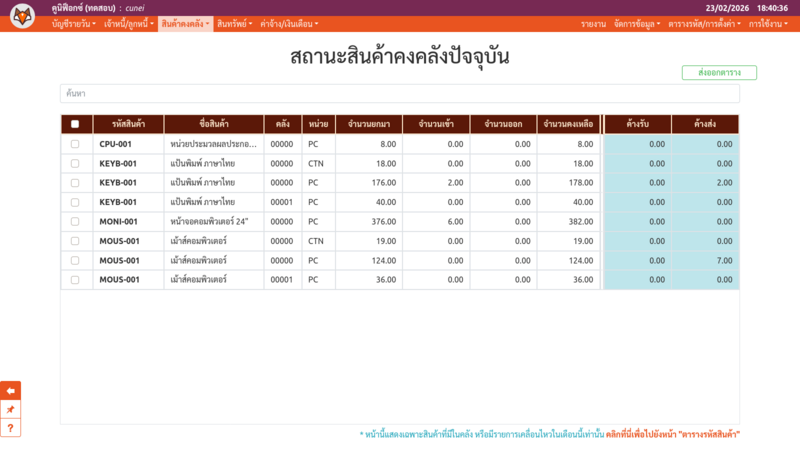The height and width of the screenshot is (450, 800).
Task: Open the ตารางรหัส/การตั้งค่า dropdown menu
Action: 704,24
